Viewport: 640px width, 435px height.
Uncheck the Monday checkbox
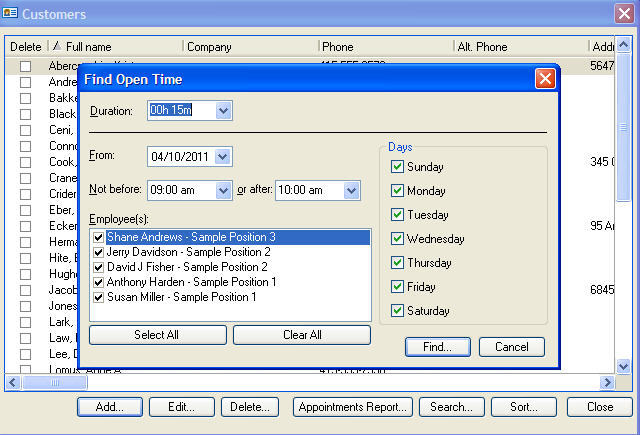(x=397, y=191)
